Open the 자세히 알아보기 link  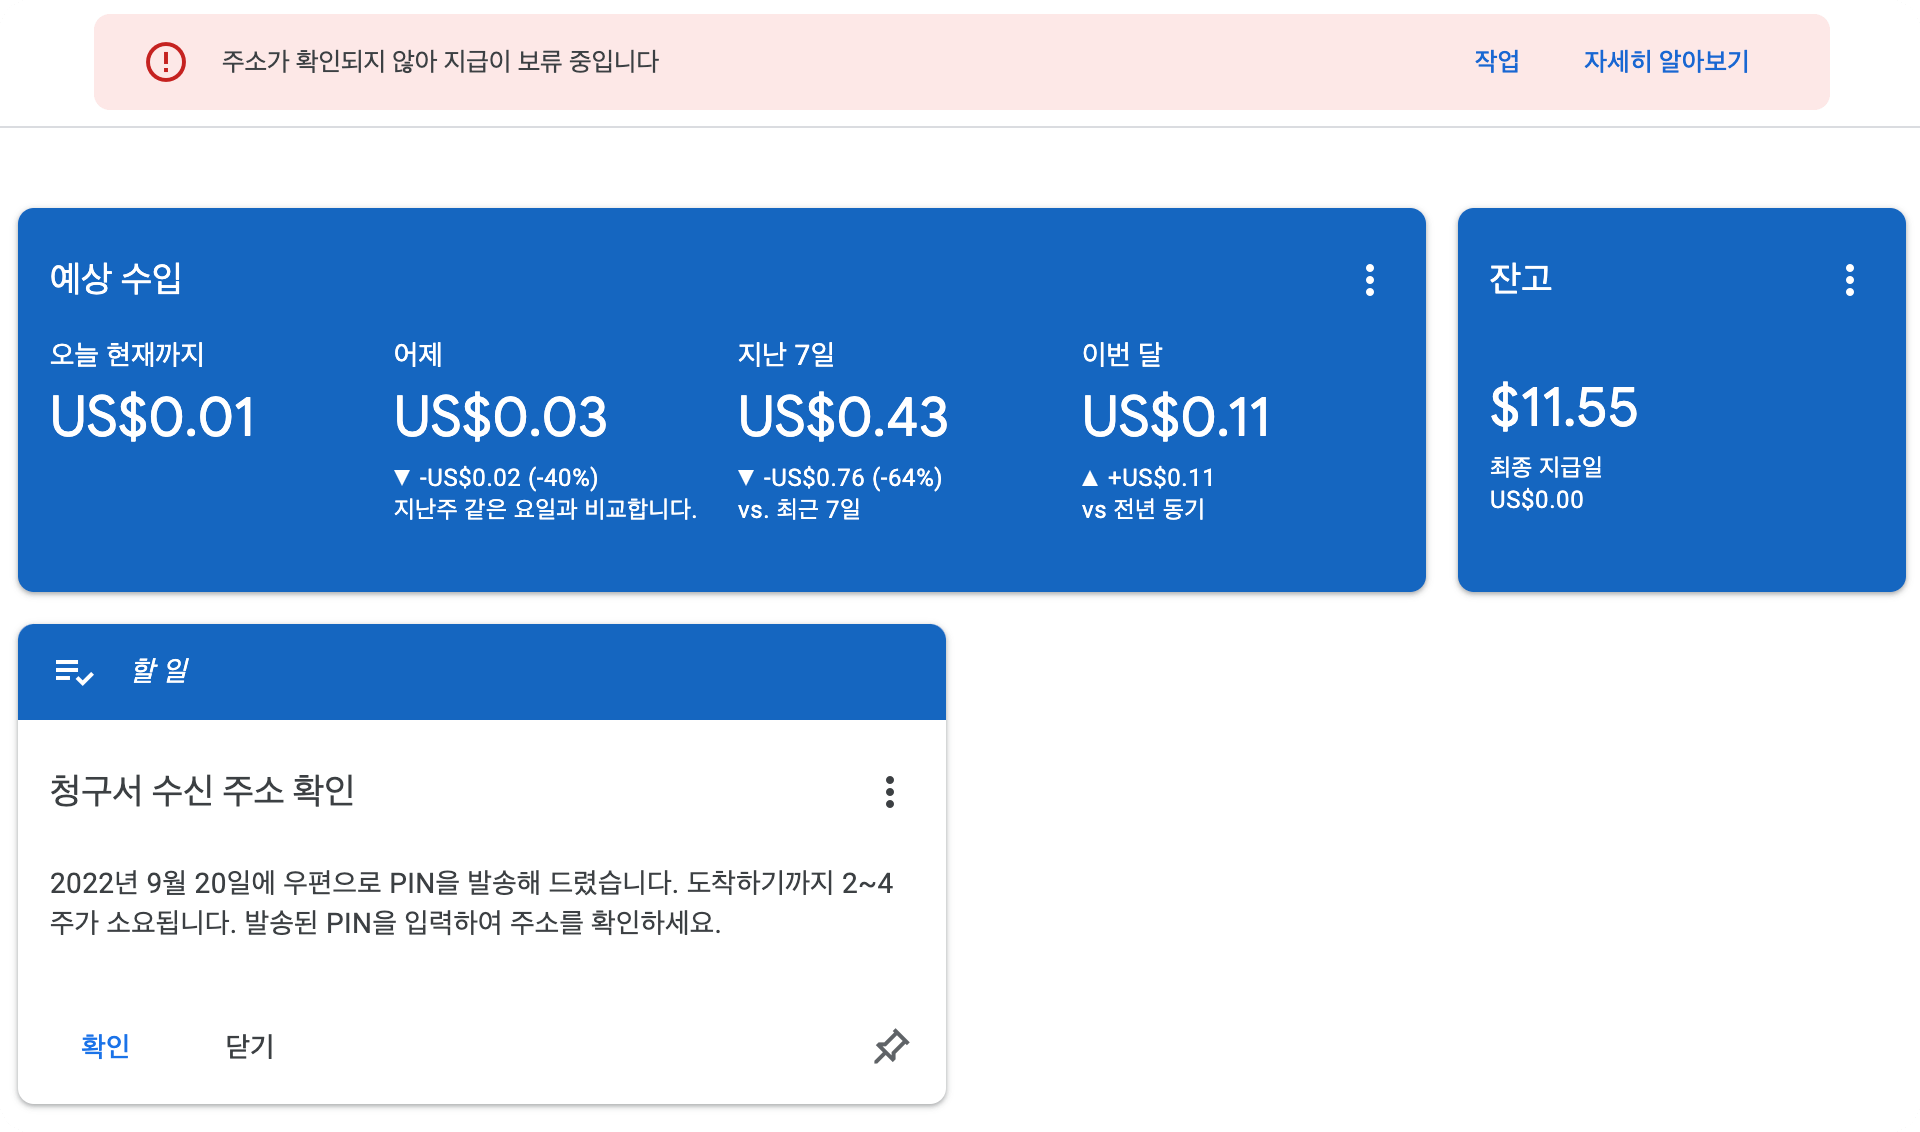pos(1666,62)
